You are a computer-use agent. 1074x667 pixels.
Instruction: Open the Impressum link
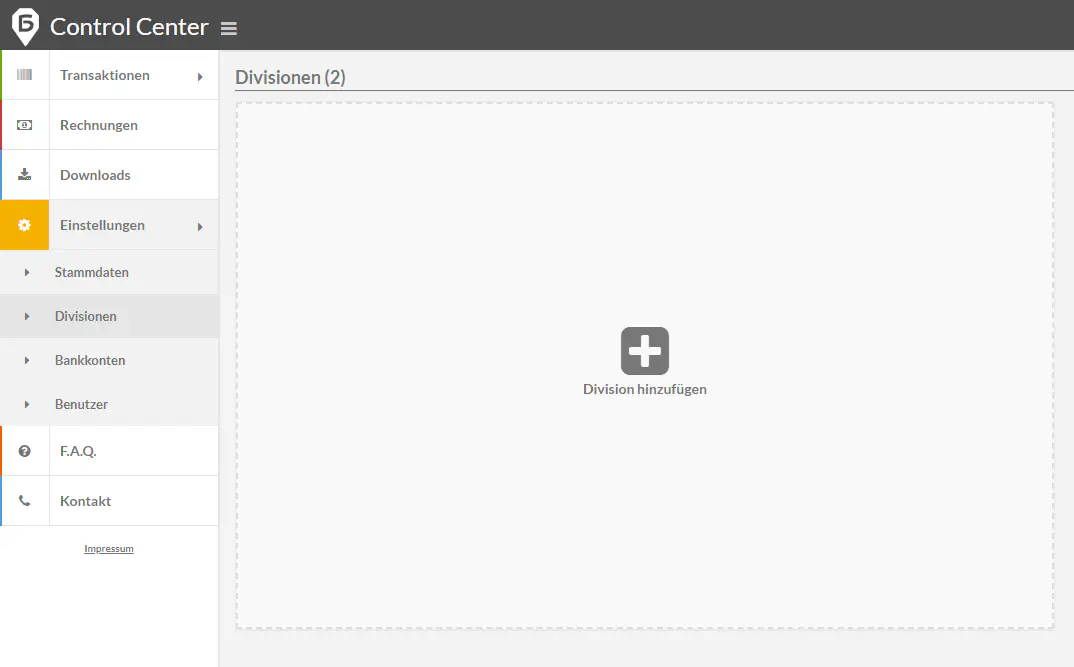(109, 549)
